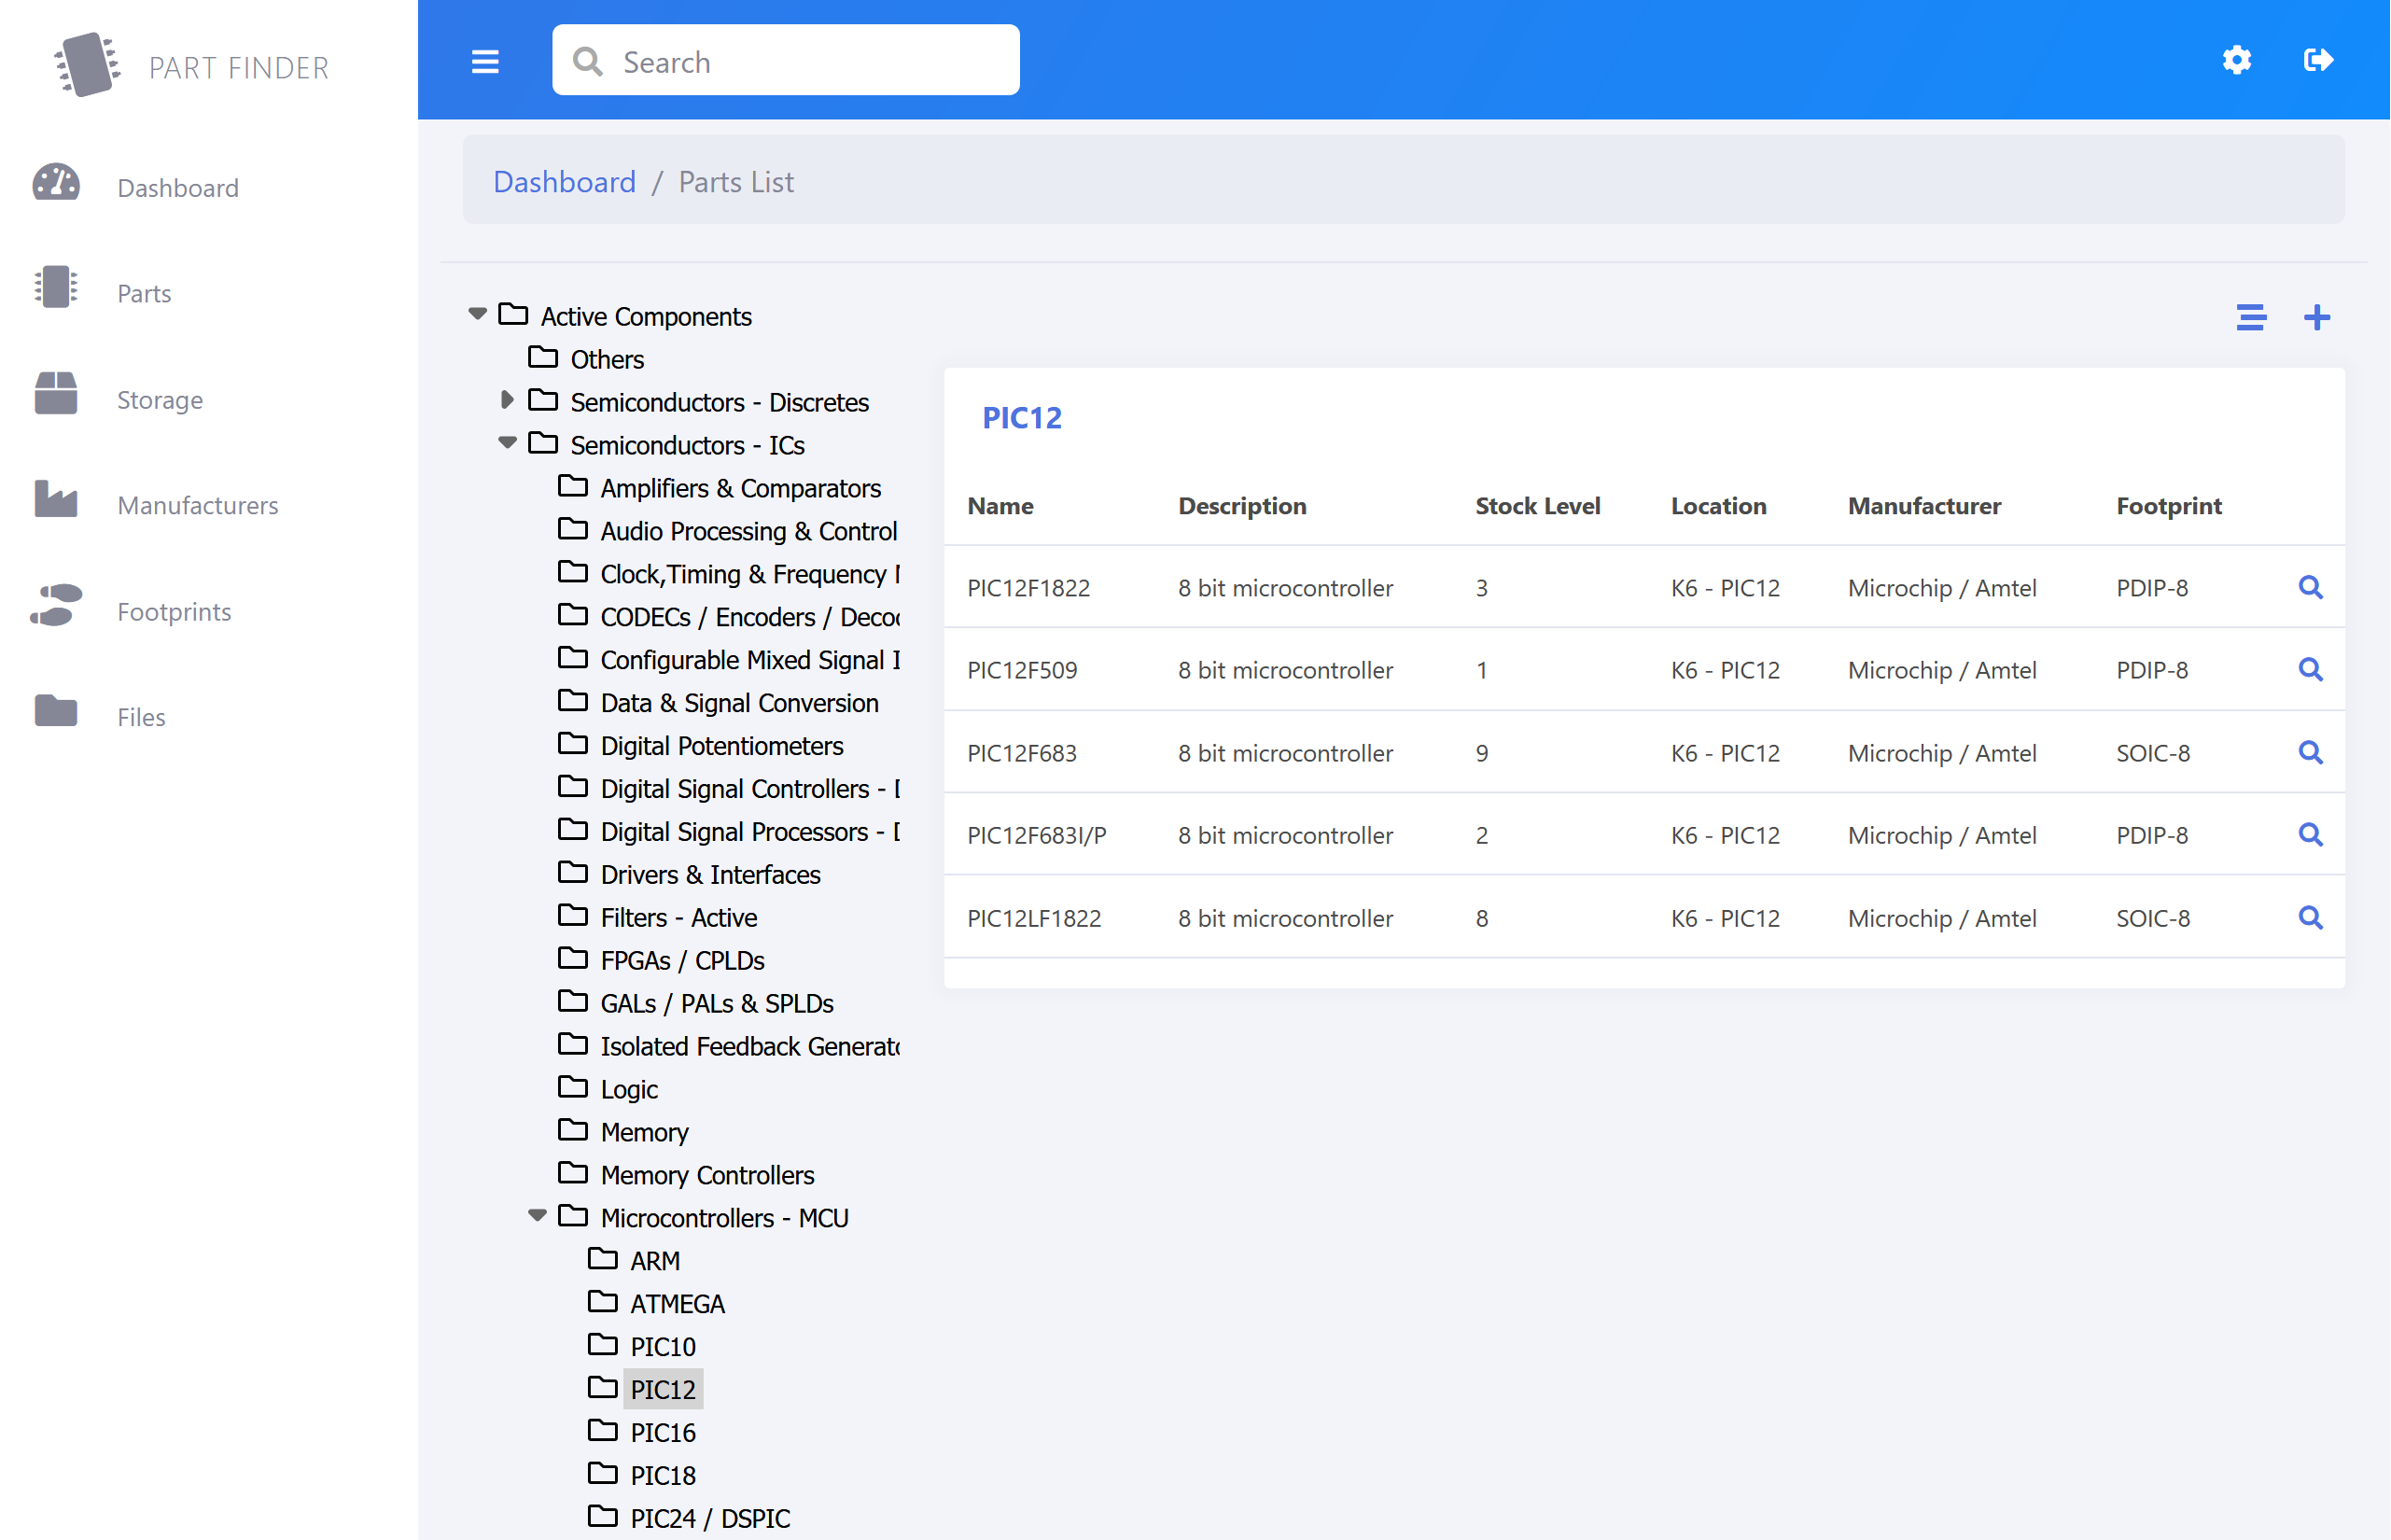
Task: Go to Footprints in the sidebar
Action: pos(173,611)
